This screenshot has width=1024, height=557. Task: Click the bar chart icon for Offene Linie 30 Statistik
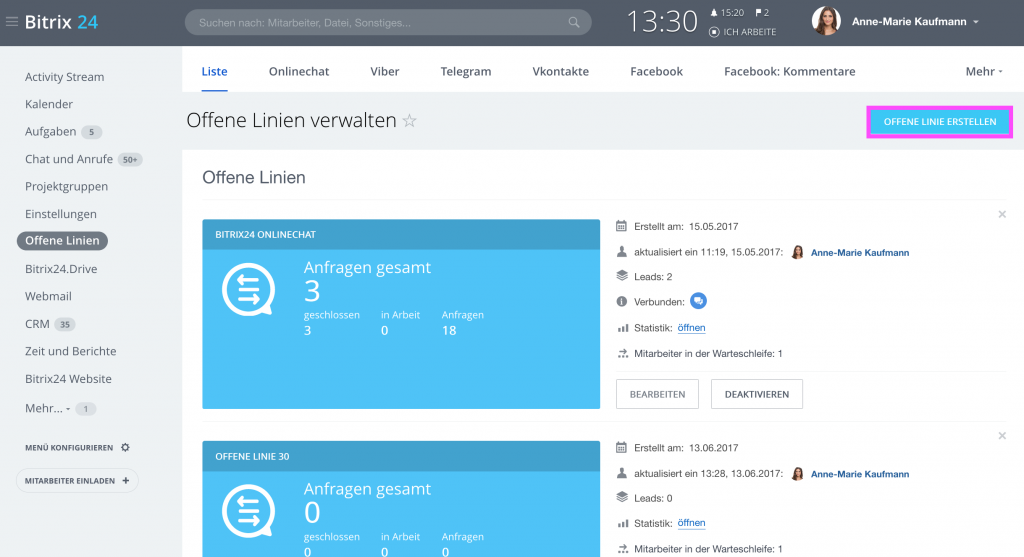pos(622,523)
